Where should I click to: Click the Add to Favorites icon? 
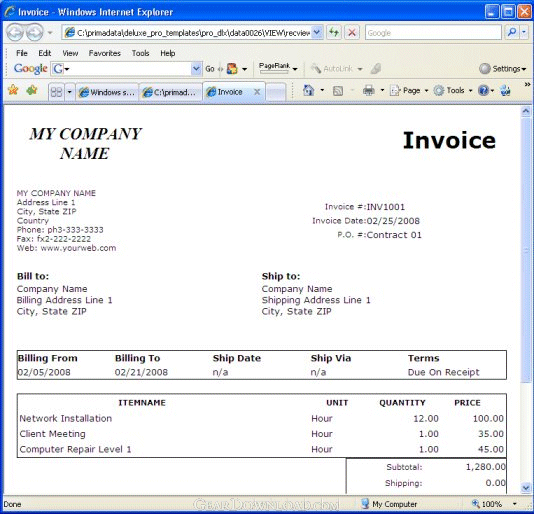tap(32, 91)
